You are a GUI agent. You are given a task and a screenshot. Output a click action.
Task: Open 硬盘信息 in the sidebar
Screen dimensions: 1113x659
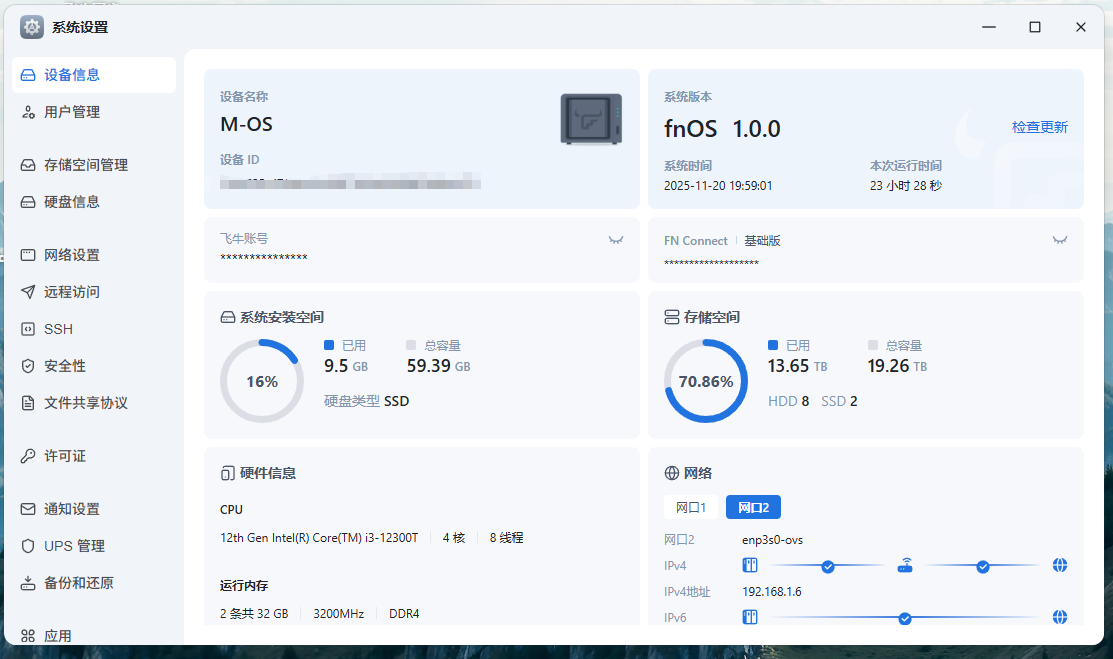tap(94, 202)
